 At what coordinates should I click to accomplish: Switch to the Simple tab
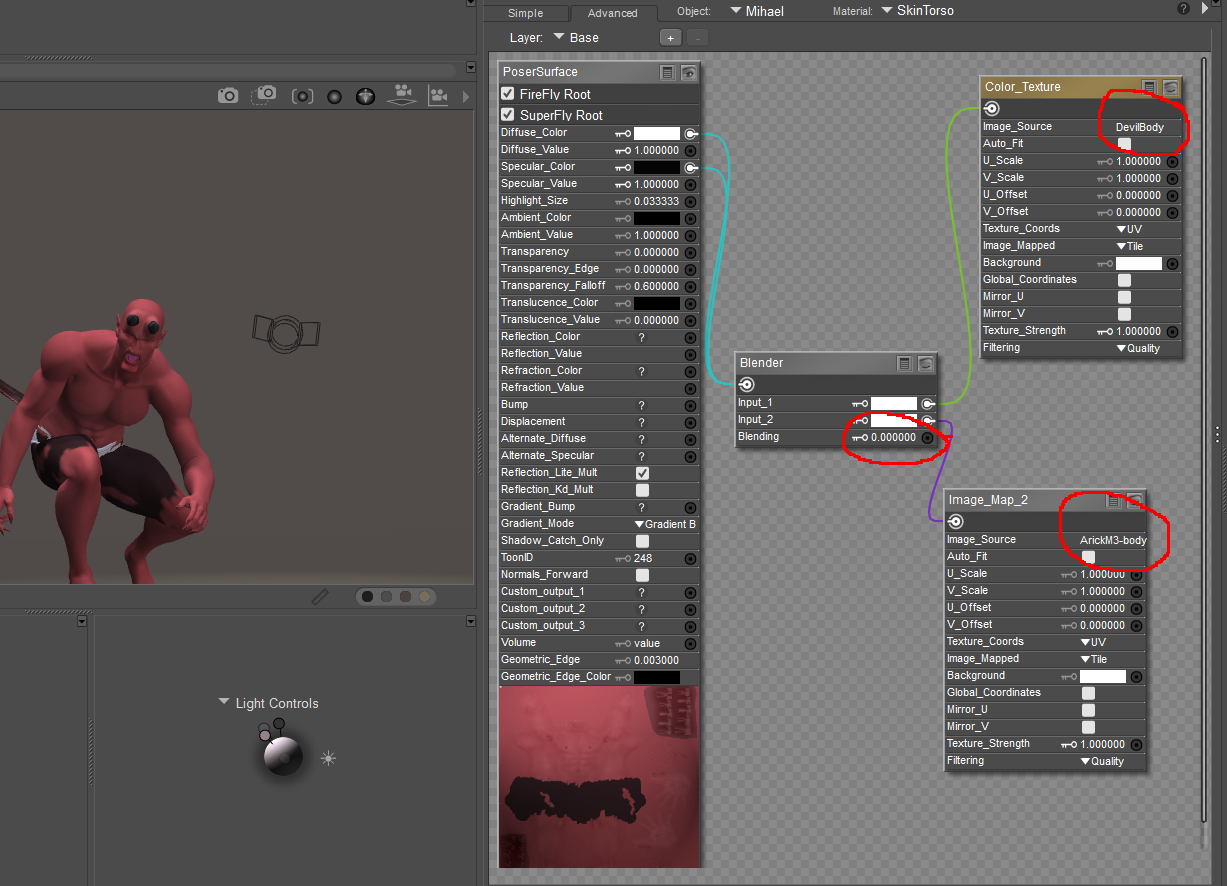[525, 13]
